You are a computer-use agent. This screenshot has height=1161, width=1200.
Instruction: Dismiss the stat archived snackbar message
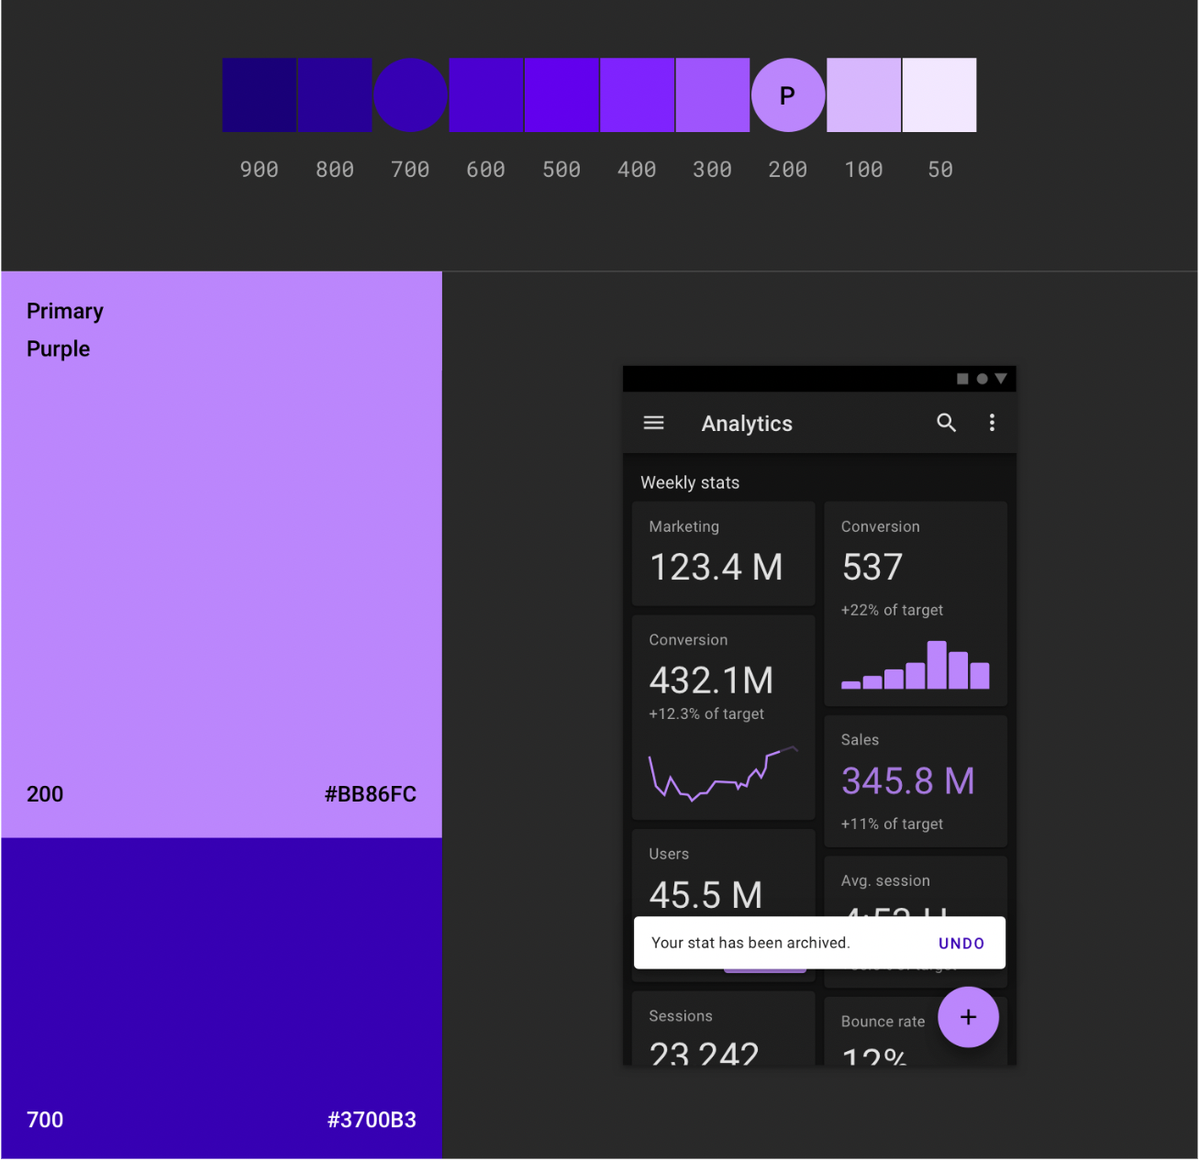pos(751,942)
